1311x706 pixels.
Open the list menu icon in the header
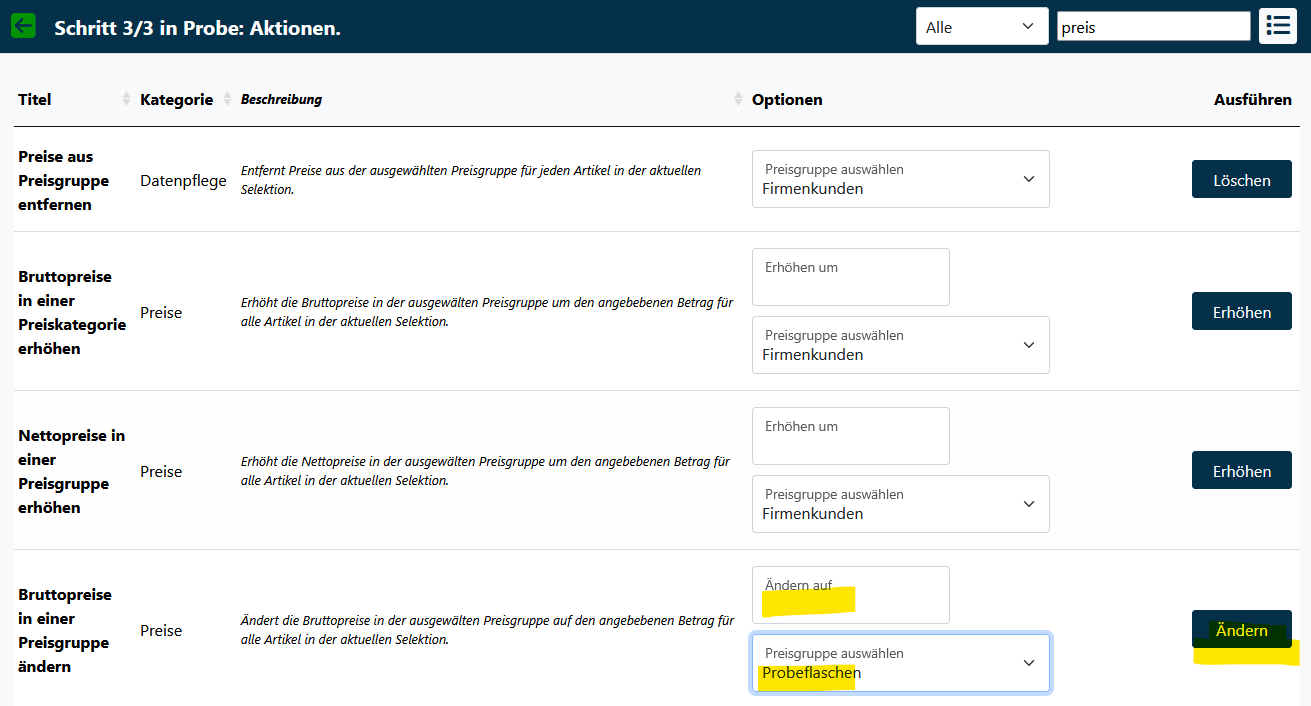tap(1278, 26)
